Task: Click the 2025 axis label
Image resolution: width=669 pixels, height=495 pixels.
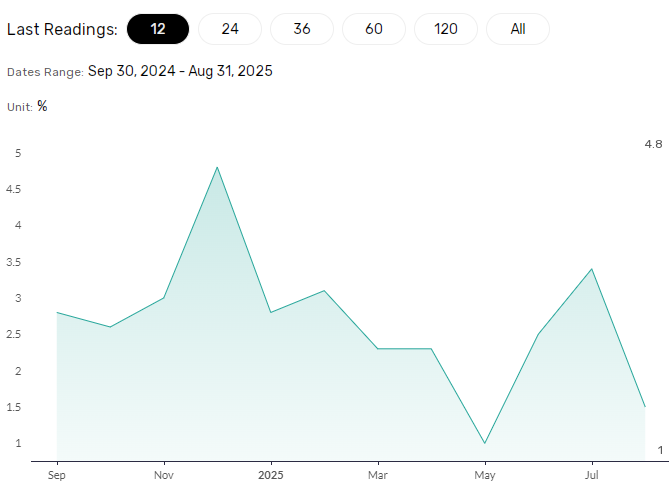Action: click(271, 475)
